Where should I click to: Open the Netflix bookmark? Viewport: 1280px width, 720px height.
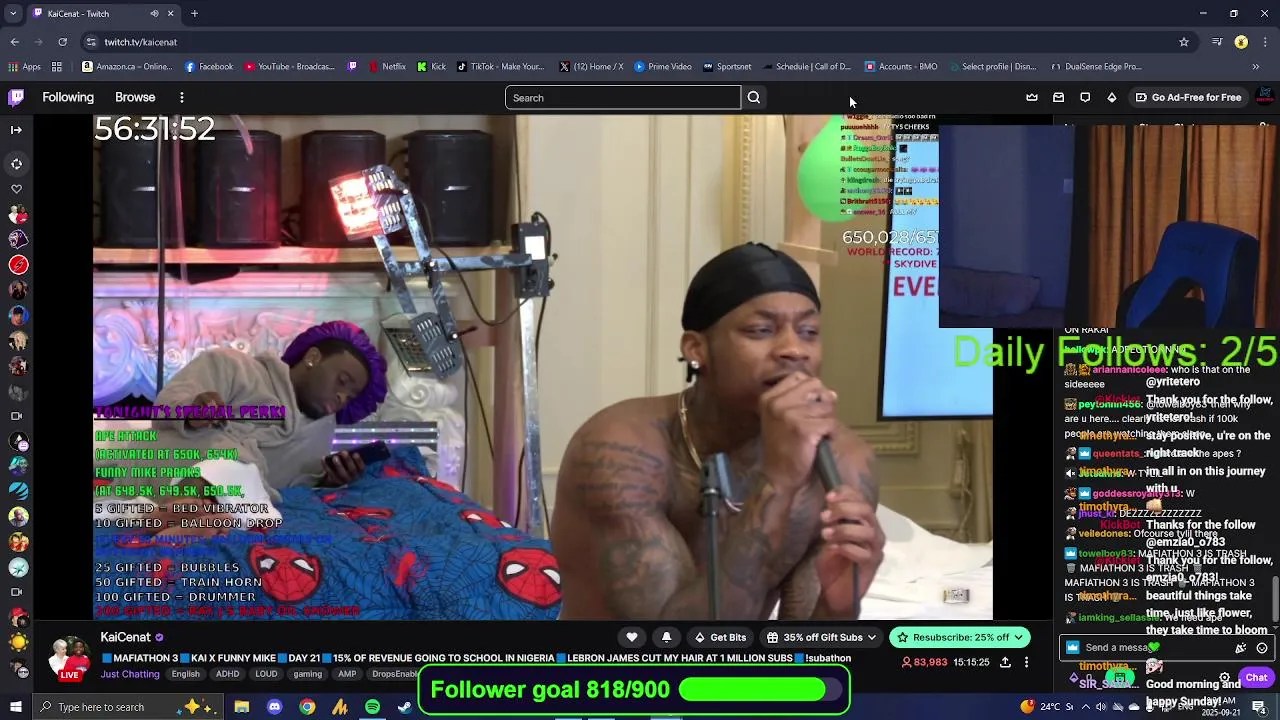pyautogui.click(x=387, y=67)
